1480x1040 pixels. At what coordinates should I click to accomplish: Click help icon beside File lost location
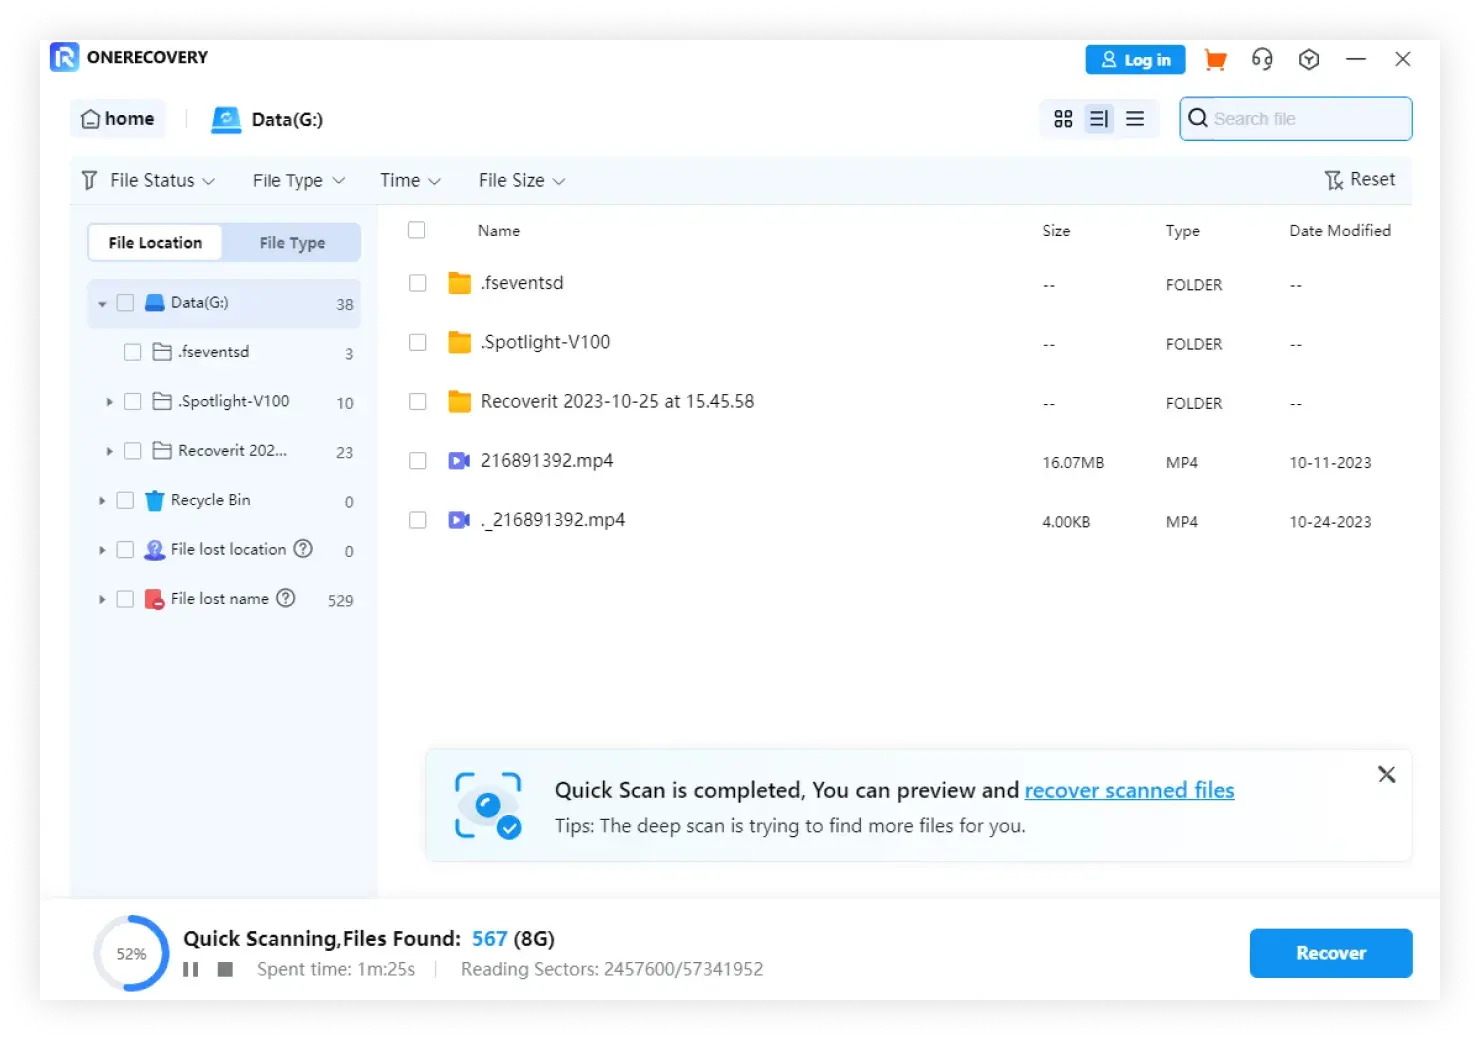click(303, 549)
